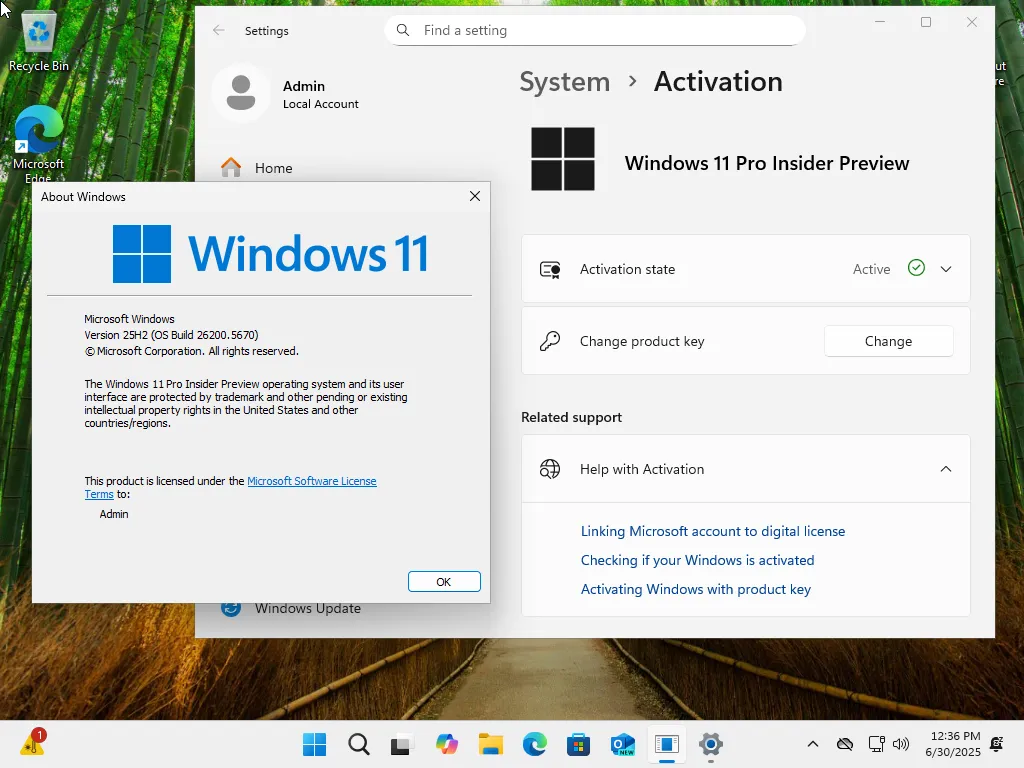Open the Start menu
Viewport: 1024px width, 768px height.
tap(314, 744)
